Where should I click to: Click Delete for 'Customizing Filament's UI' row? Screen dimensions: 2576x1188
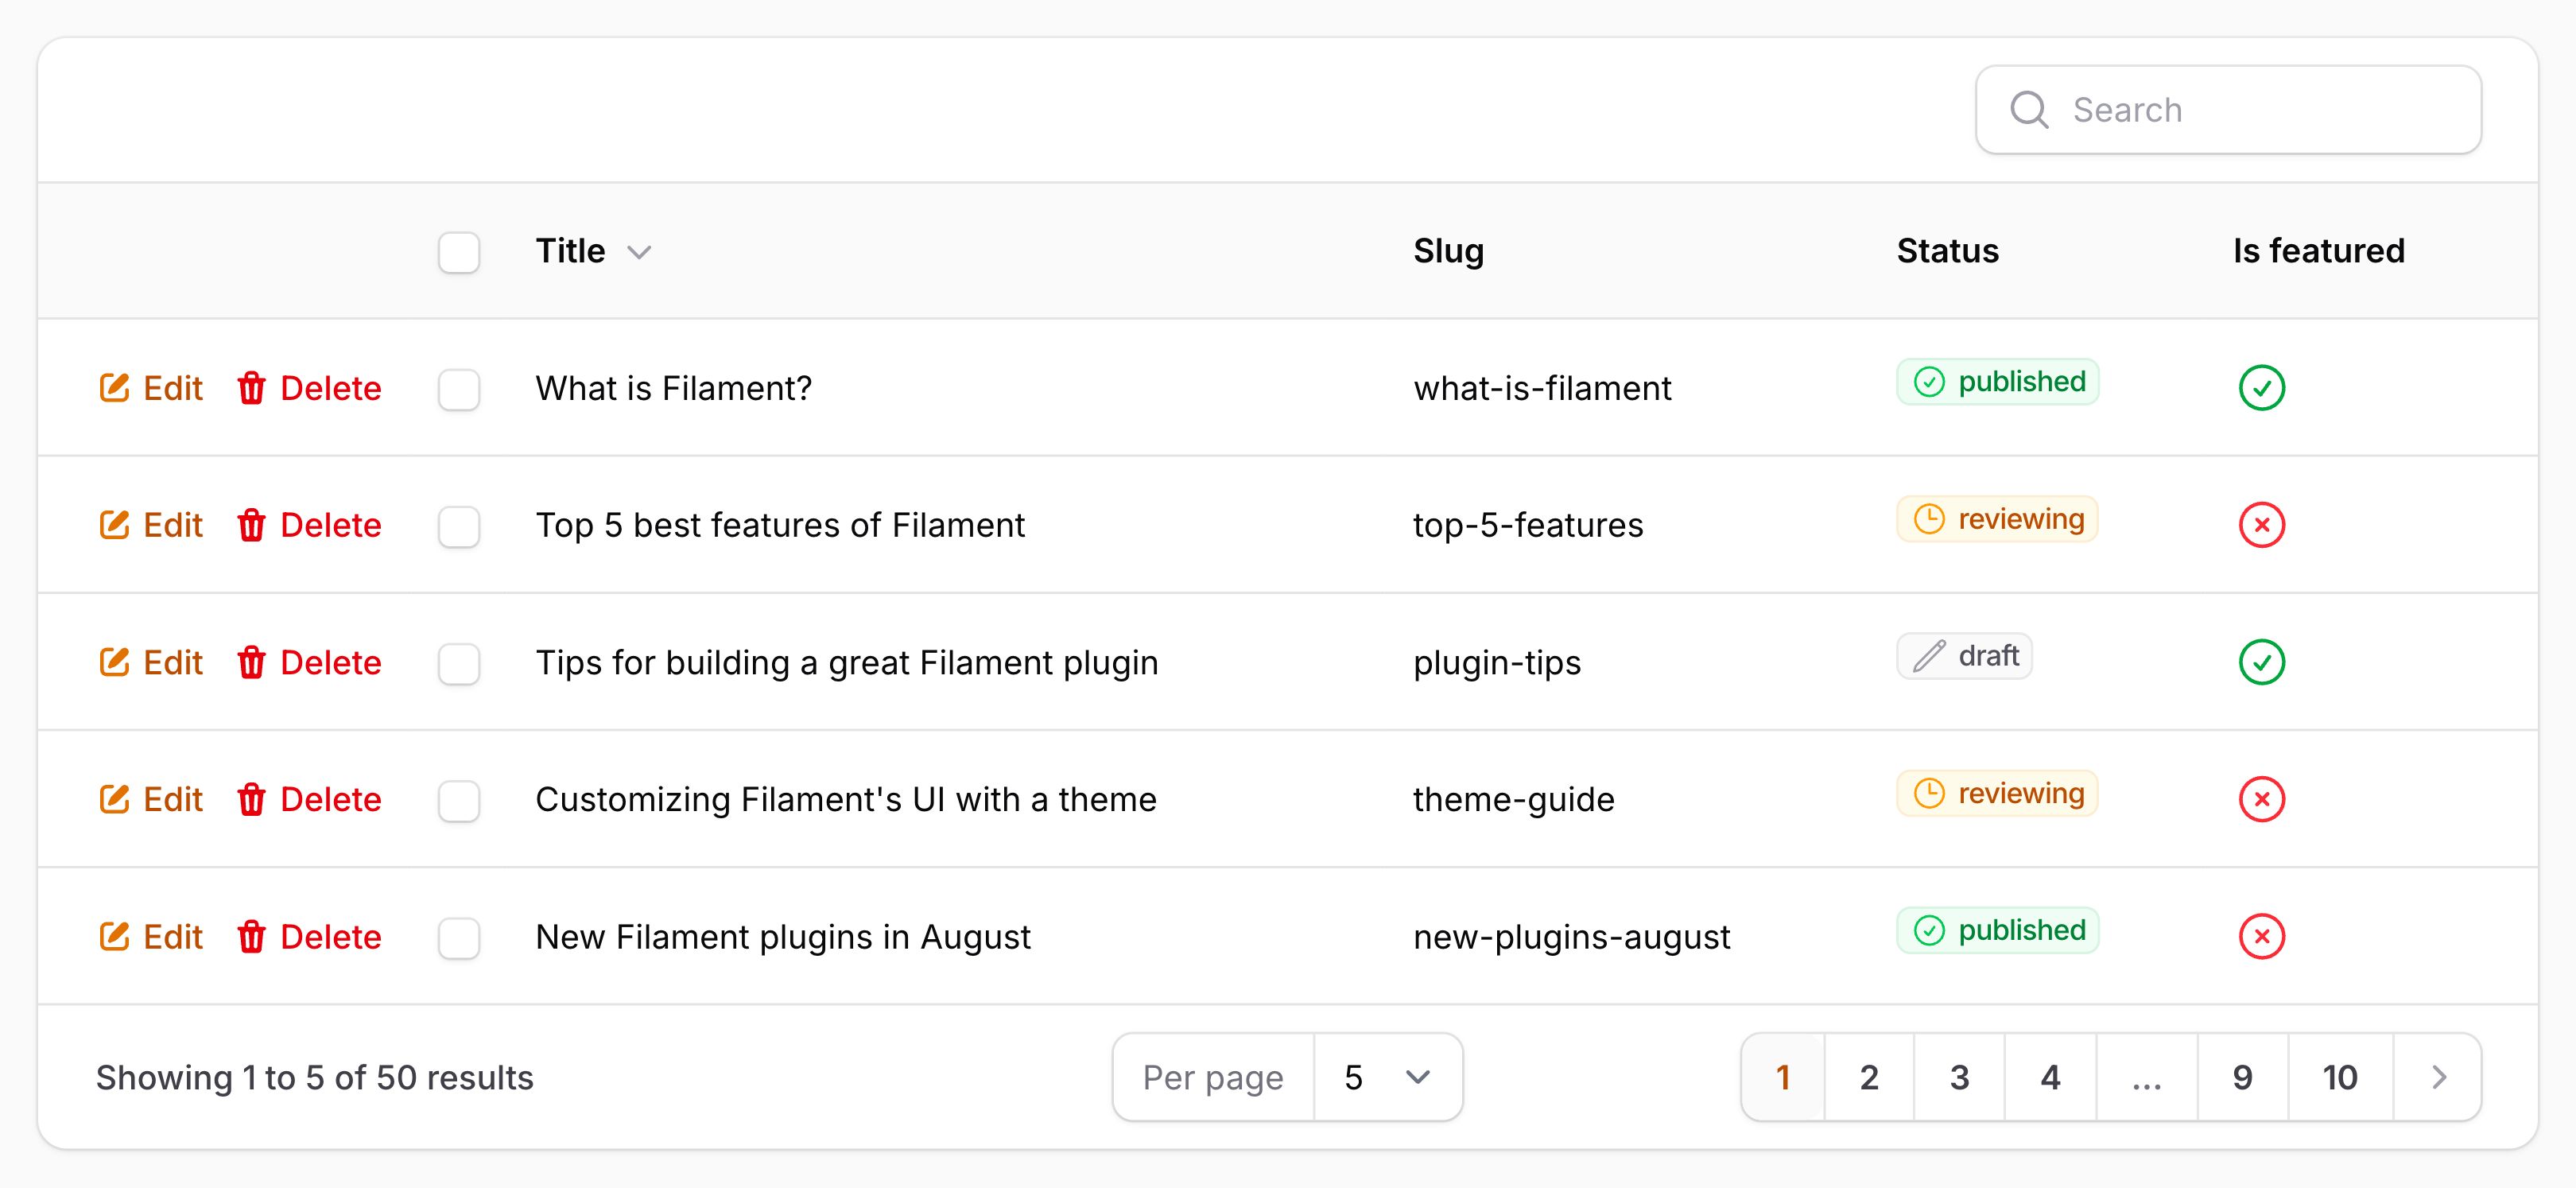pos(310,799)
